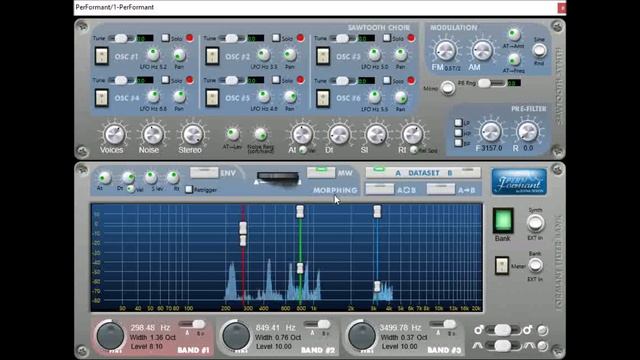Toggle the OSC #6 on/off switch
This screenshot has height=360, width=640.
[323, 98]
